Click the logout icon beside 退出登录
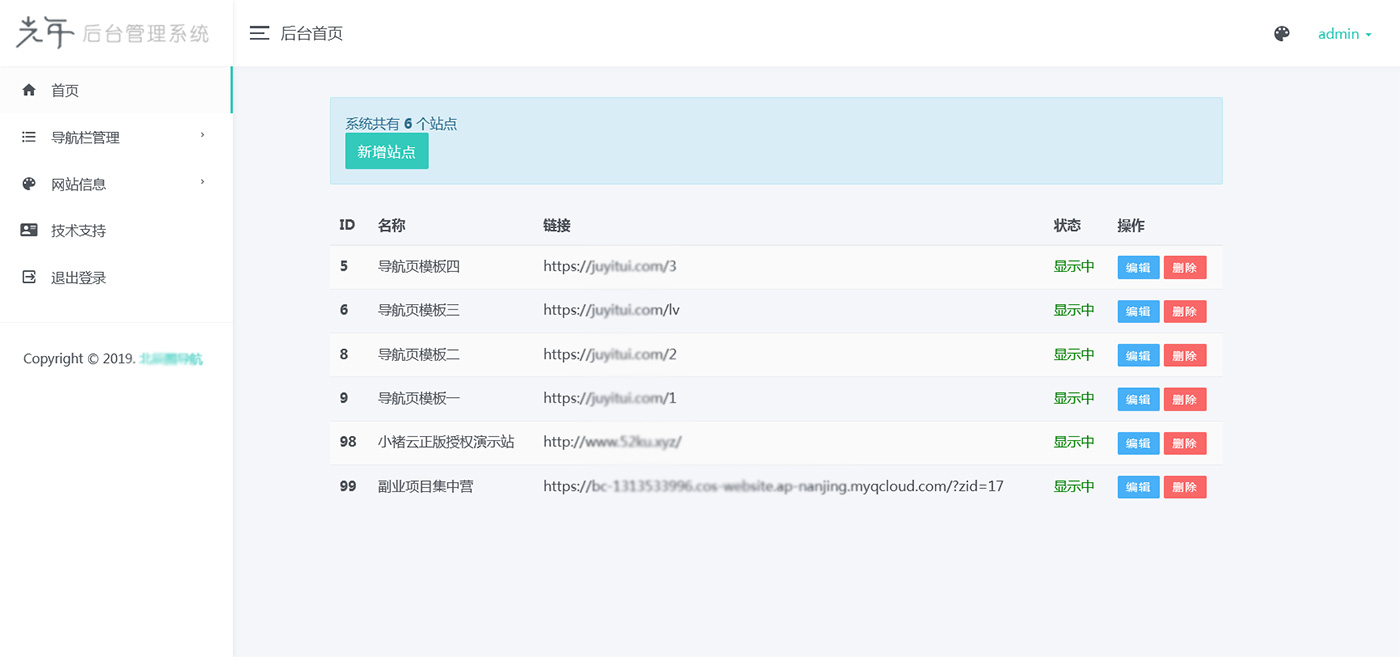Viewport: 1400px width, 657px height. click(x=28, y=277)
